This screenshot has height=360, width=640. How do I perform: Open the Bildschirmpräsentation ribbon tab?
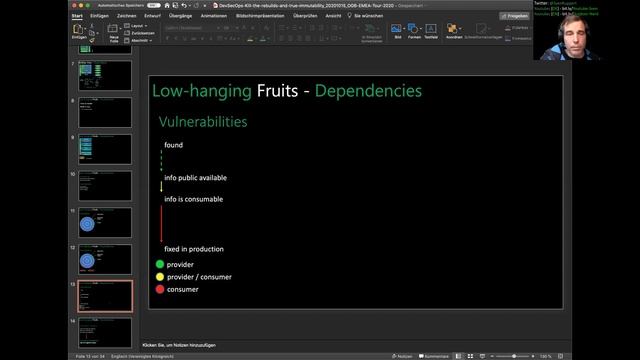point(260,16)
